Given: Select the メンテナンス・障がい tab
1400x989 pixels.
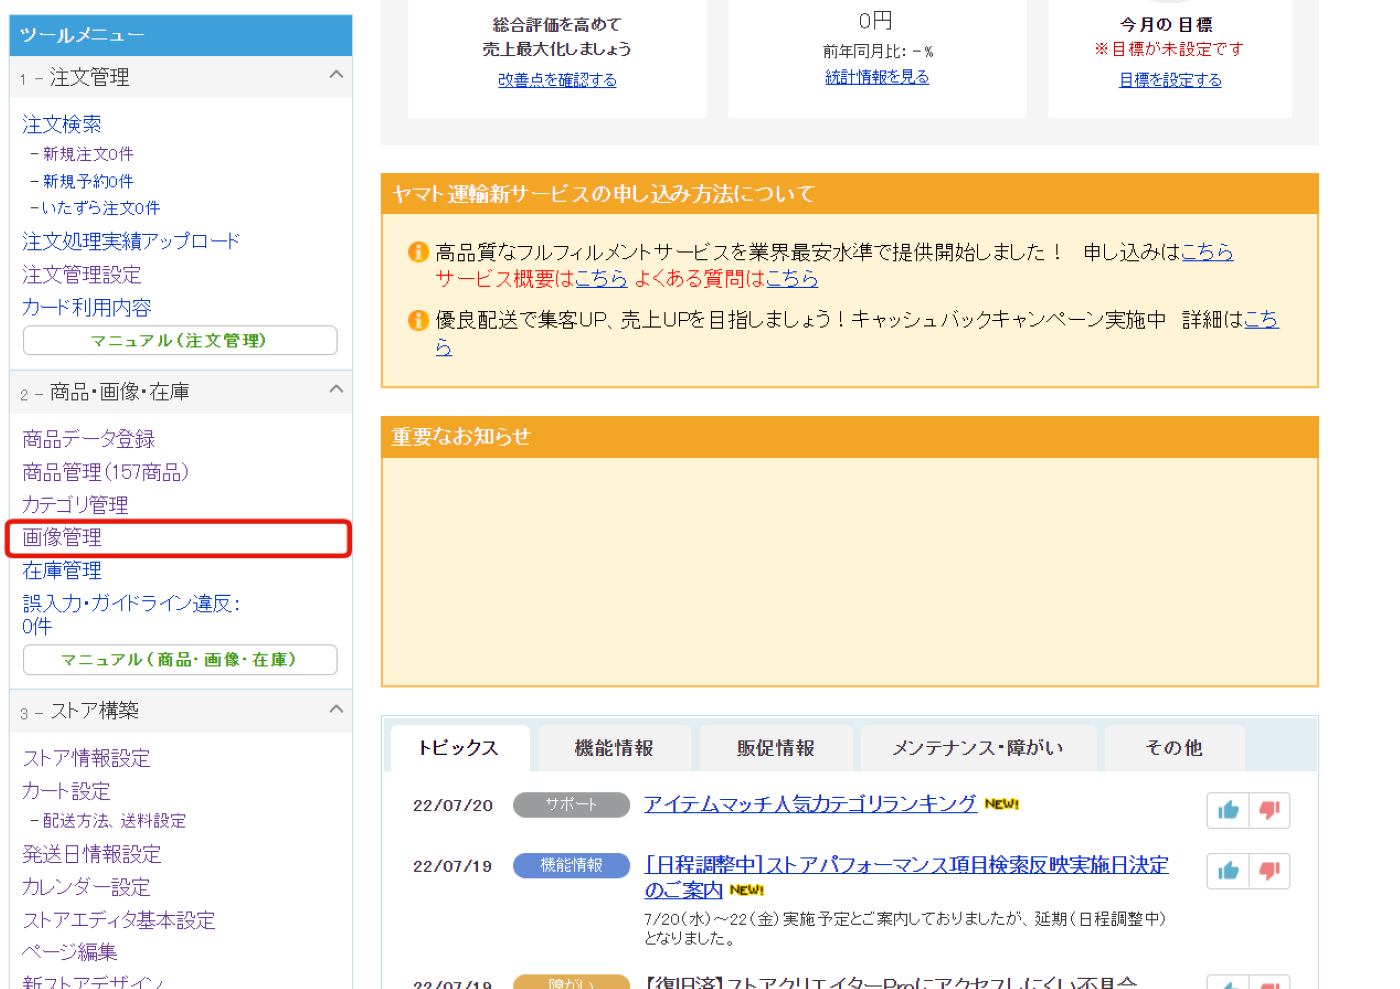Looking at the screenshot, I should (x=978, y=748).
